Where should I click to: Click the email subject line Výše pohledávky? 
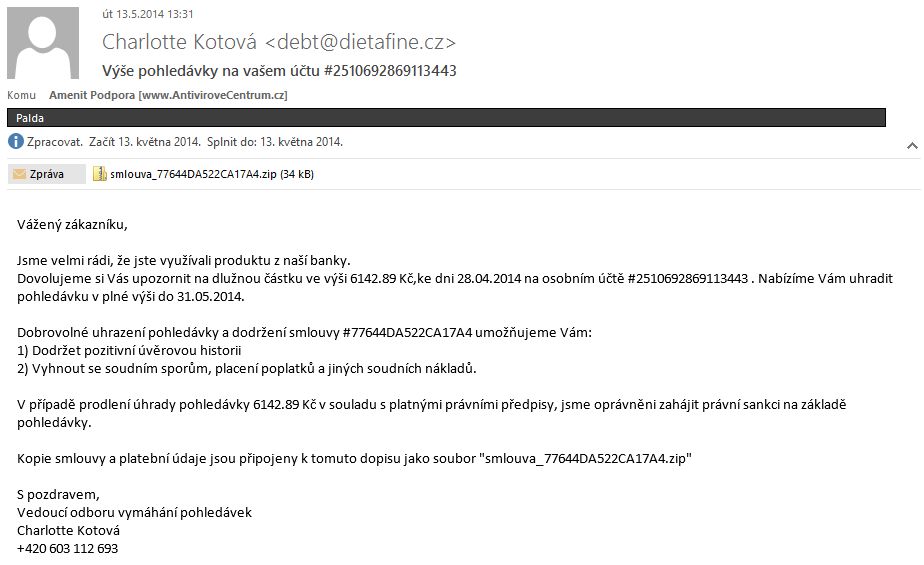click(279, 71)
